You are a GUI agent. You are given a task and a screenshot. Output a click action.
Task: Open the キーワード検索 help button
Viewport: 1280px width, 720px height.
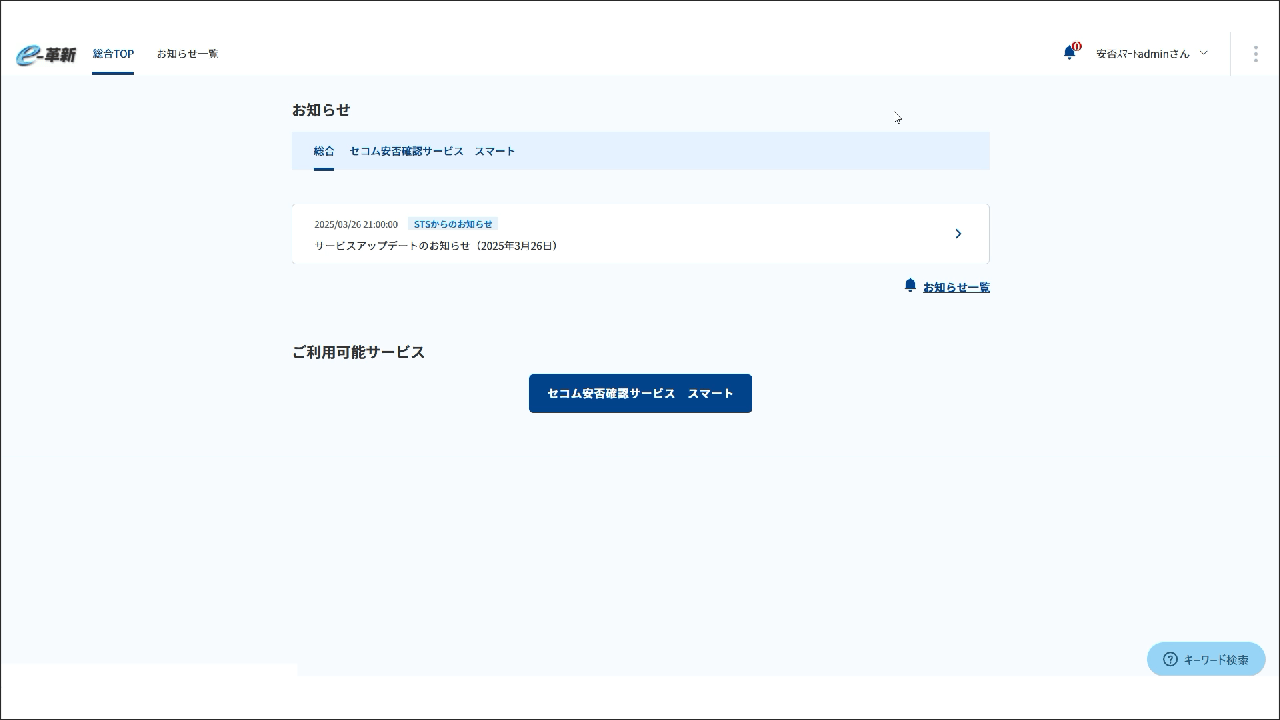tap(1206, 659)
